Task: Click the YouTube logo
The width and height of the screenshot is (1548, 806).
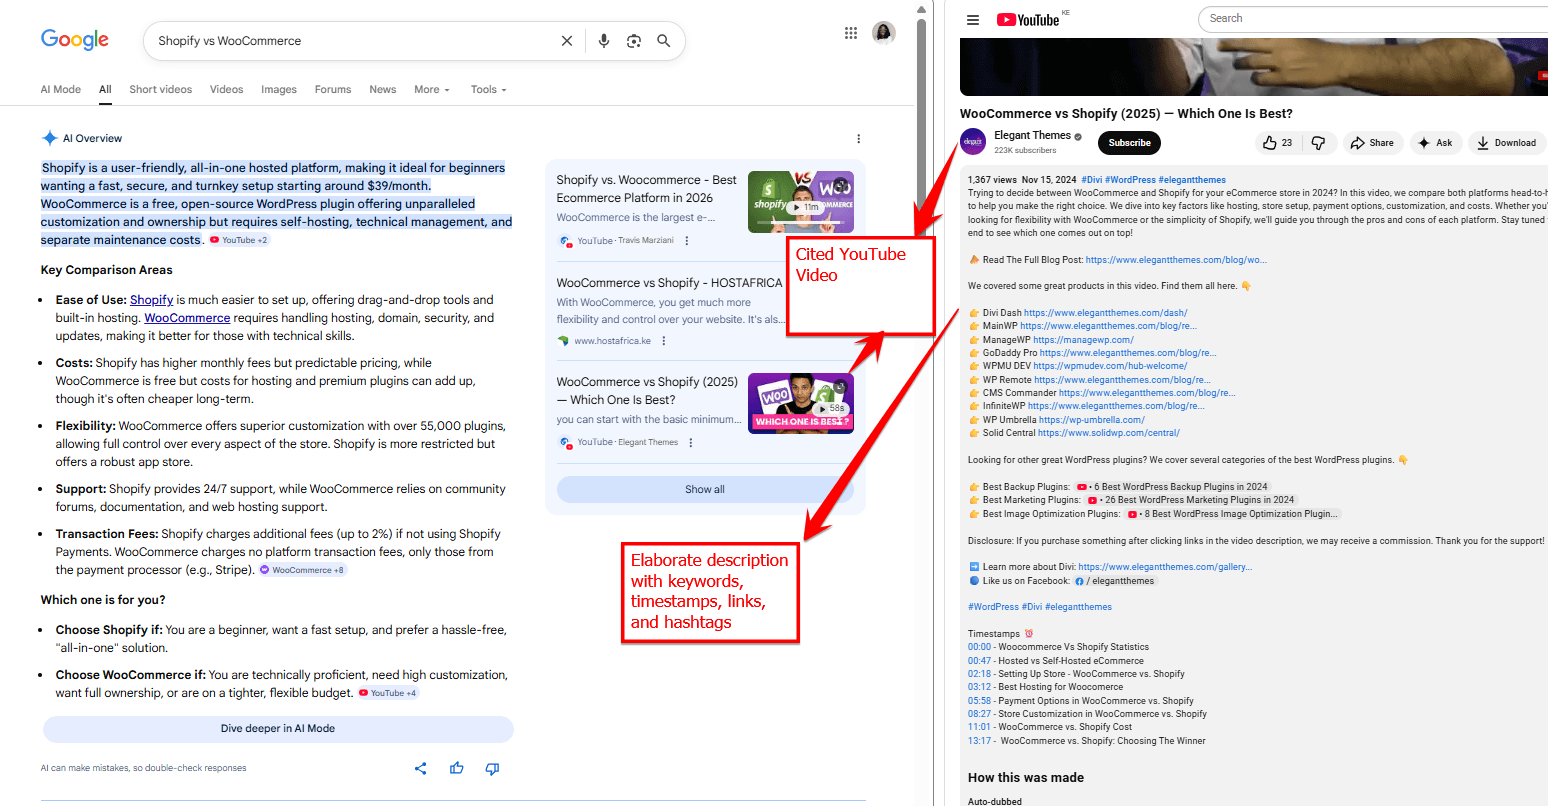Action: click(1029, 19)
